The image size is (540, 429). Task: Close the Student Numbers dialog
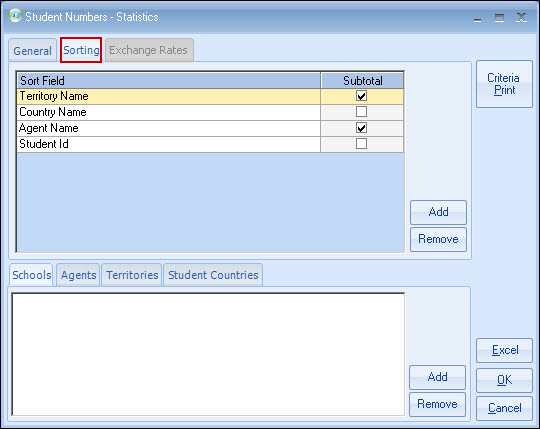[521, 18]
